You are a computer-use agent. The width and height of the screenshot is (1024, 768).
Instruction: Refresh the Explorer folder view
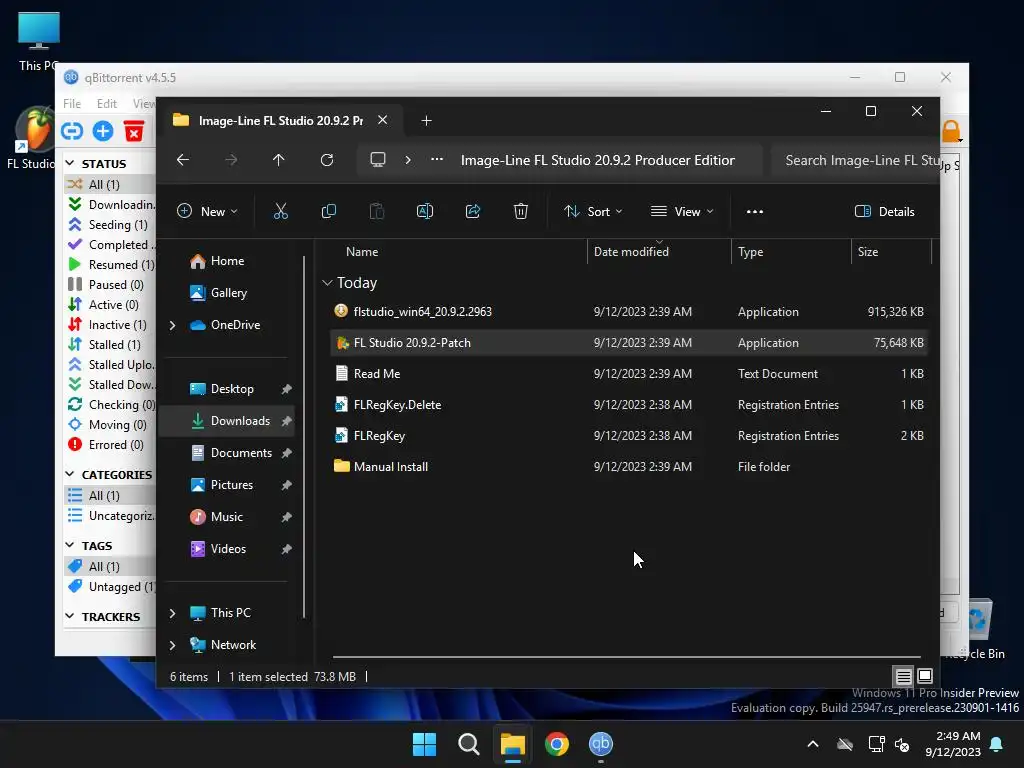(327, 160)
